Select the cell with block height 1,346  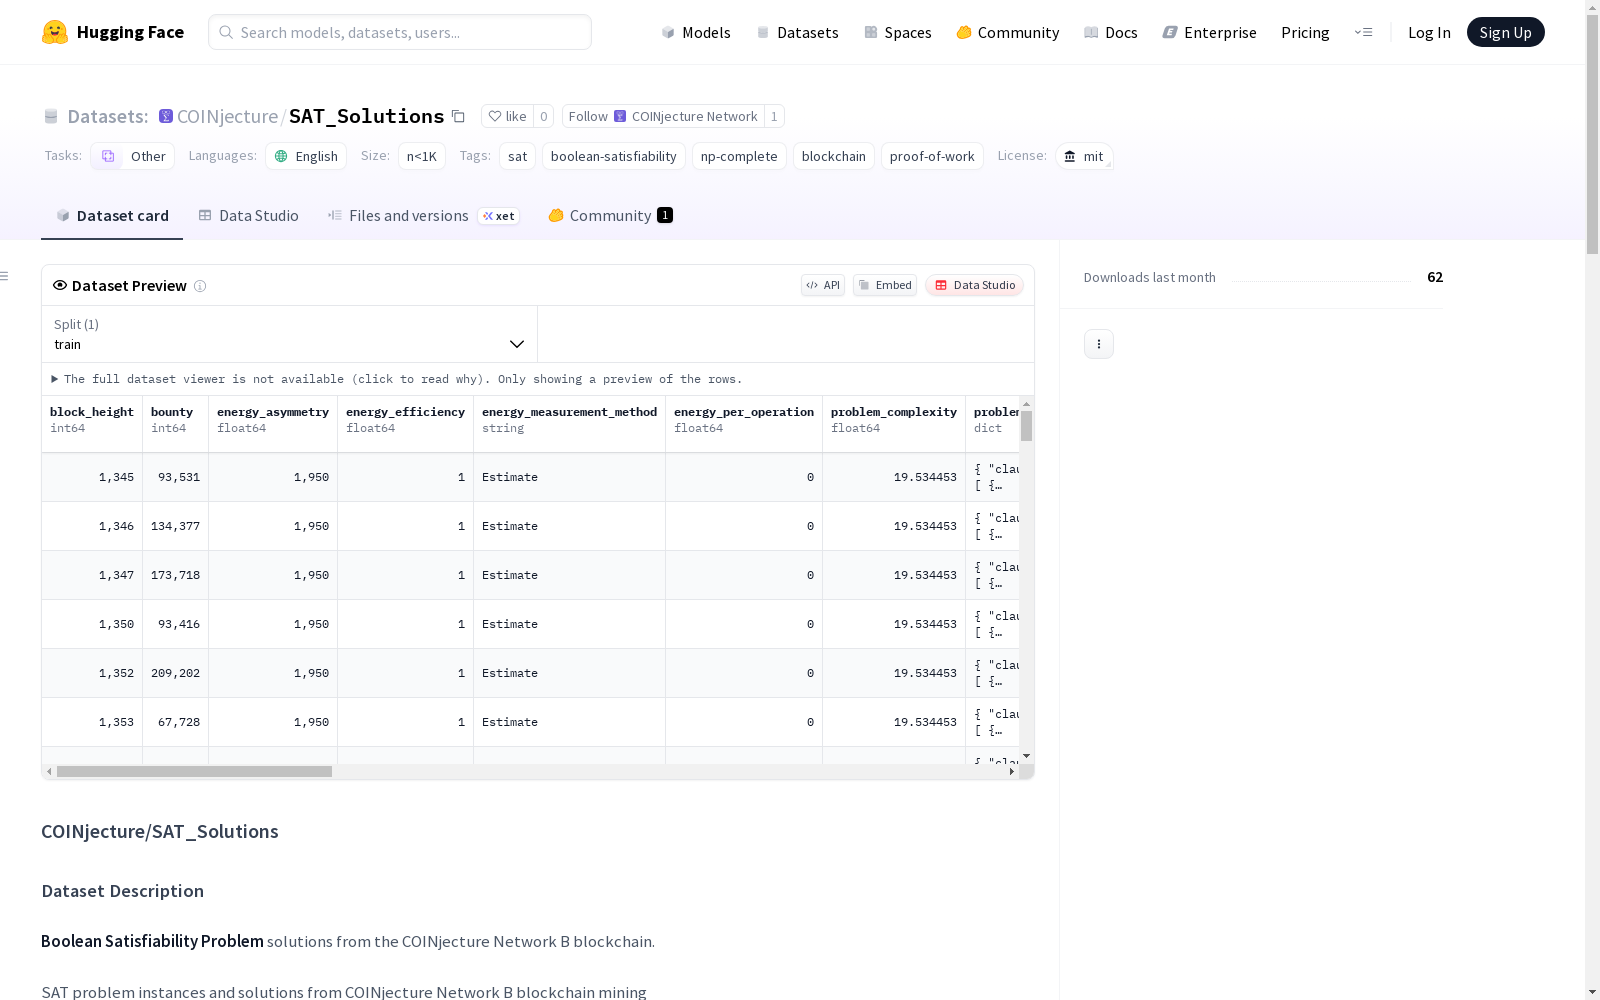coord(92,526)
